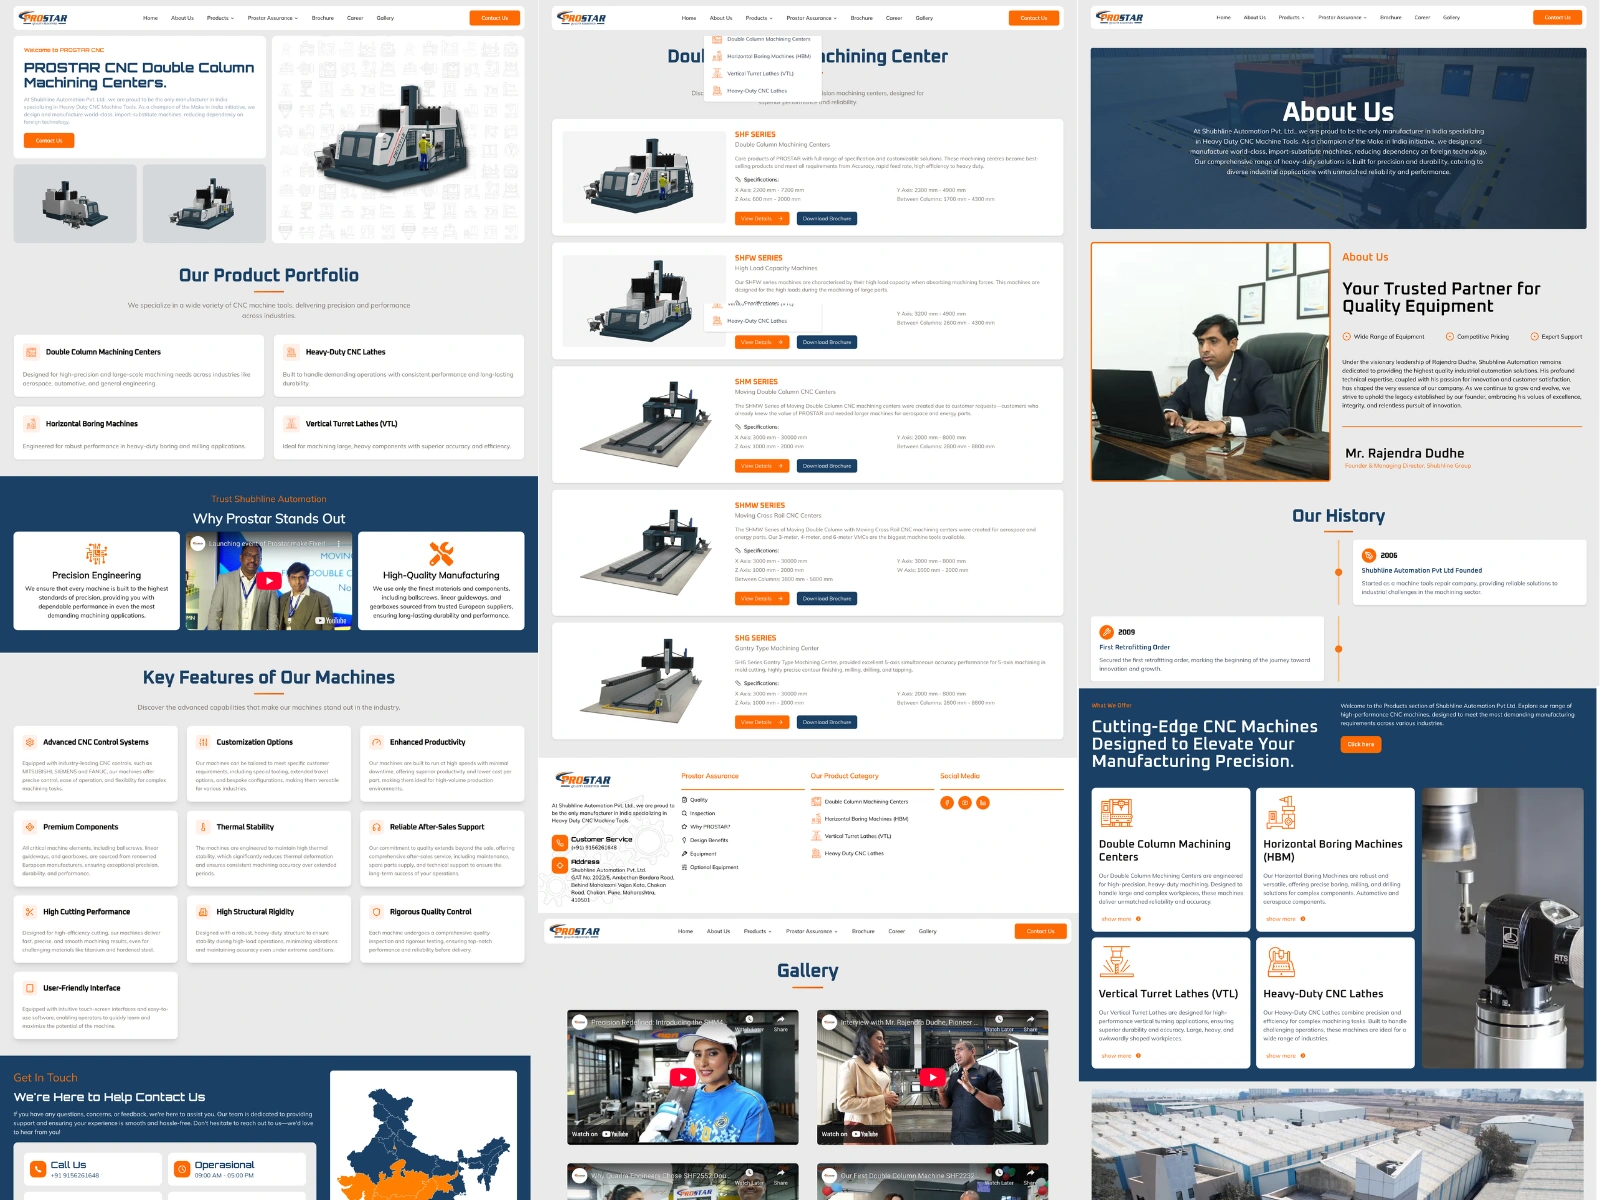The image size is (1600, 1200).
Task: Click Double Column Machining Centers icon in Product Portfolio
Action: point(31,352)
